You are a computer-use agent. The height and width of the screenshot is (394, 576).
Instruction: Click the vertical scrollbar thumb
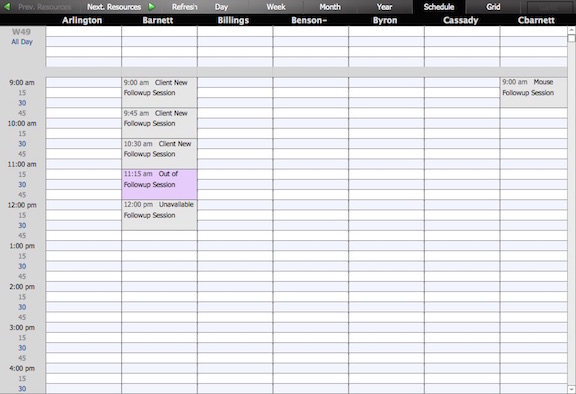click(x=571, y=38)
